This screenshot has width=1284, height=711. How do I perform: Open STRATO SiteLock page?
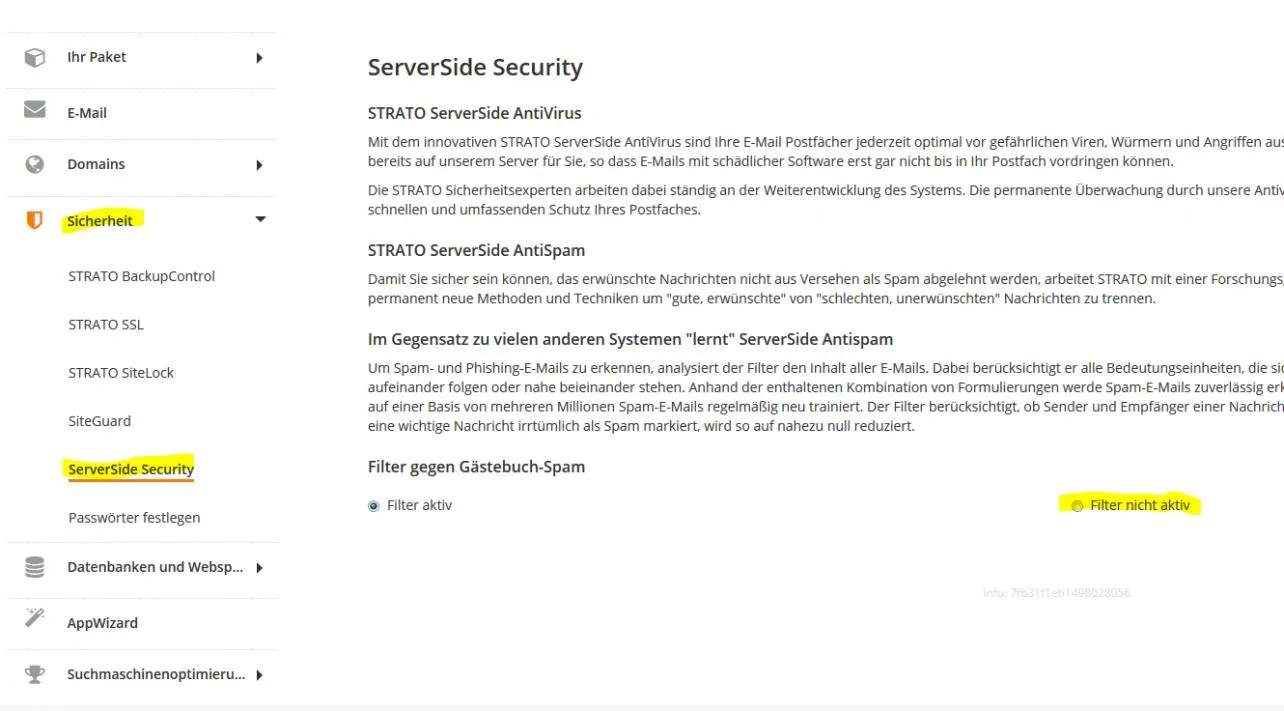[x=121, y=372]
